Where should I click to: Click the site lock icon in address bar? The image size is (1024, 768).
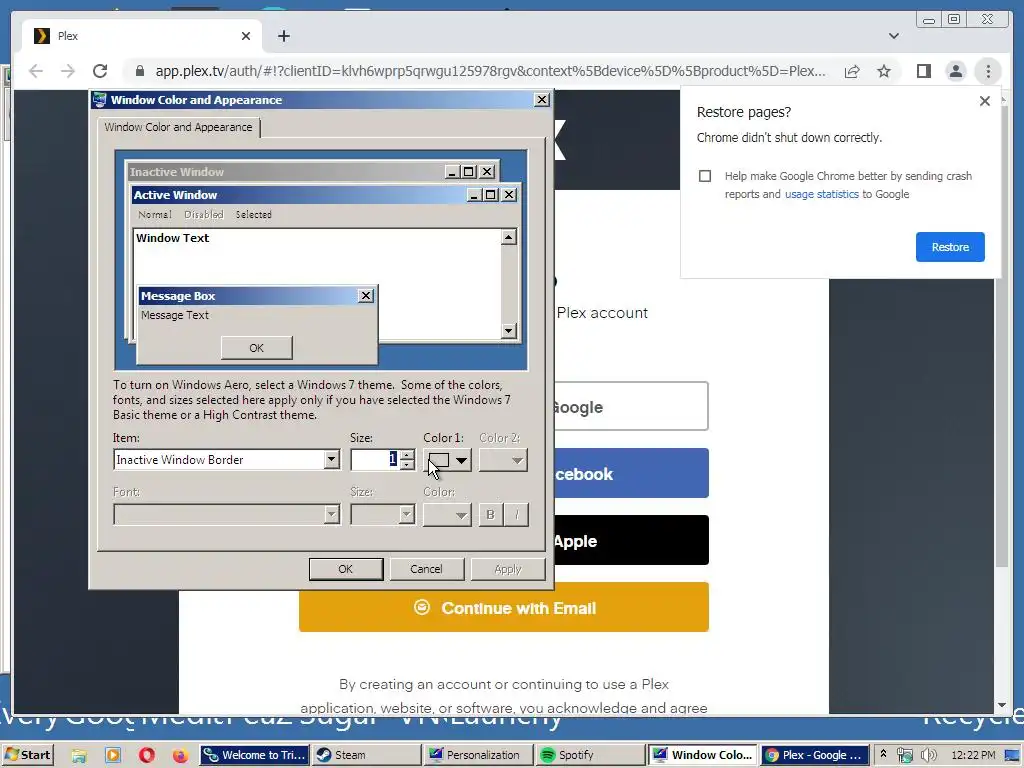click(139, 71)
